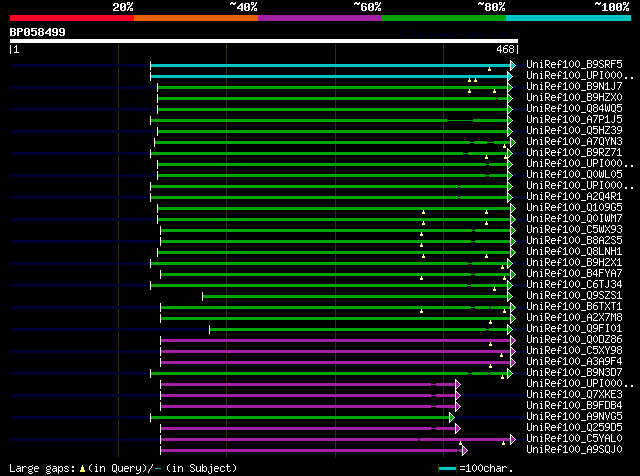Open hit UniRef100_A7P1J5
640x476 pixels.
coord(574,119)
